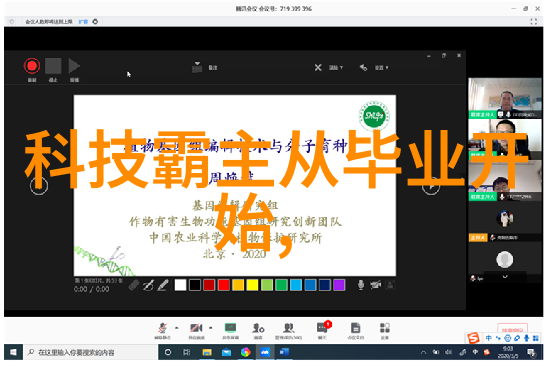Select the second participant video thumbnail
This screenshot has width=550, height=367.
tap(505, 139)
